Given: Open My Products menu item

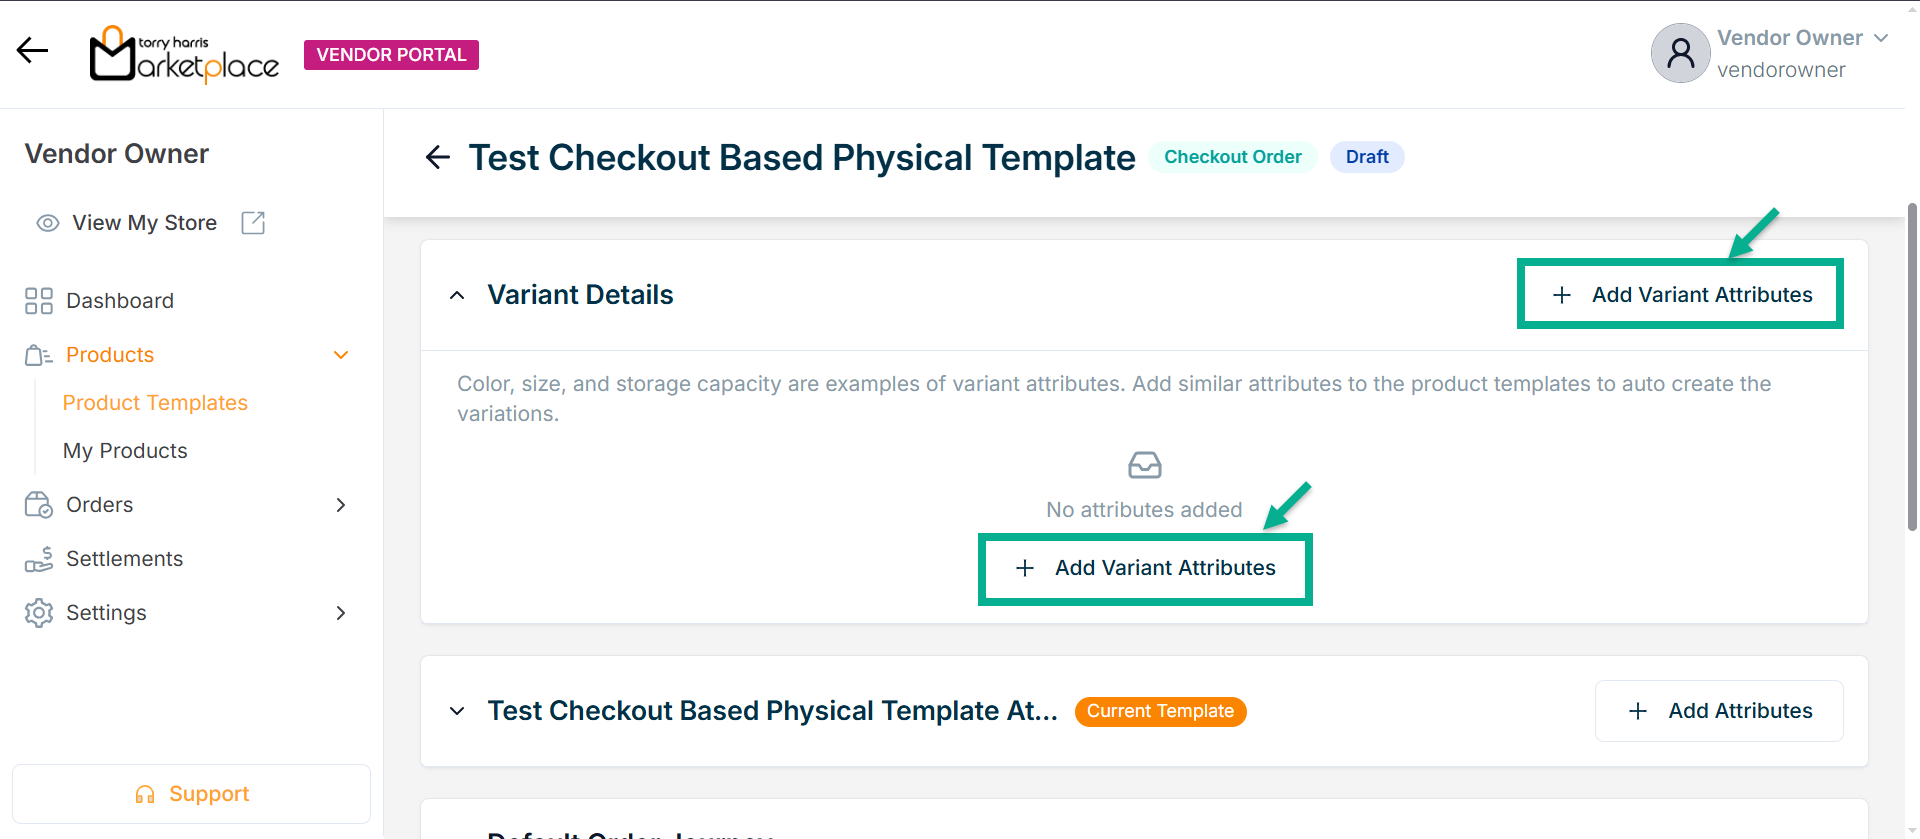Looking at the screenshot, I should (x=125, y=451).
